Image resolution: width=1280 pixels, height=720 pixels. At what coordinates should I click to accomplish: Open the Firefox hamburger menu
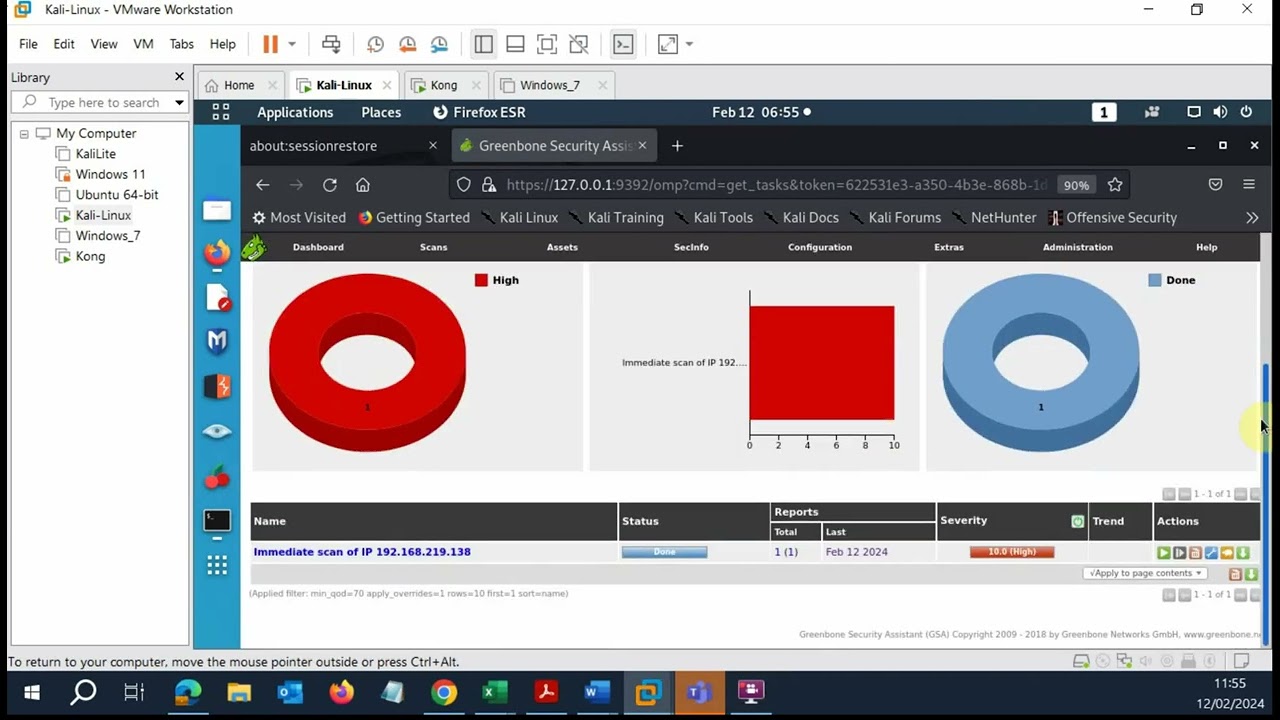pos(1249,185)
